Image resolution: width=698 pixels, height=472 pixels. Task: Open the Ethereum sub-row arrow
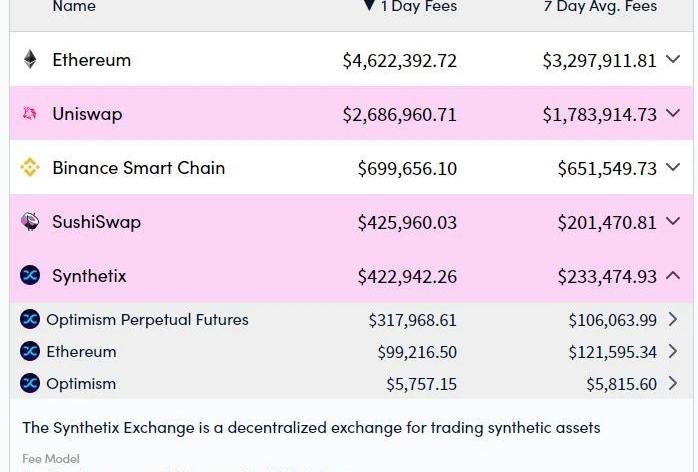673,352
